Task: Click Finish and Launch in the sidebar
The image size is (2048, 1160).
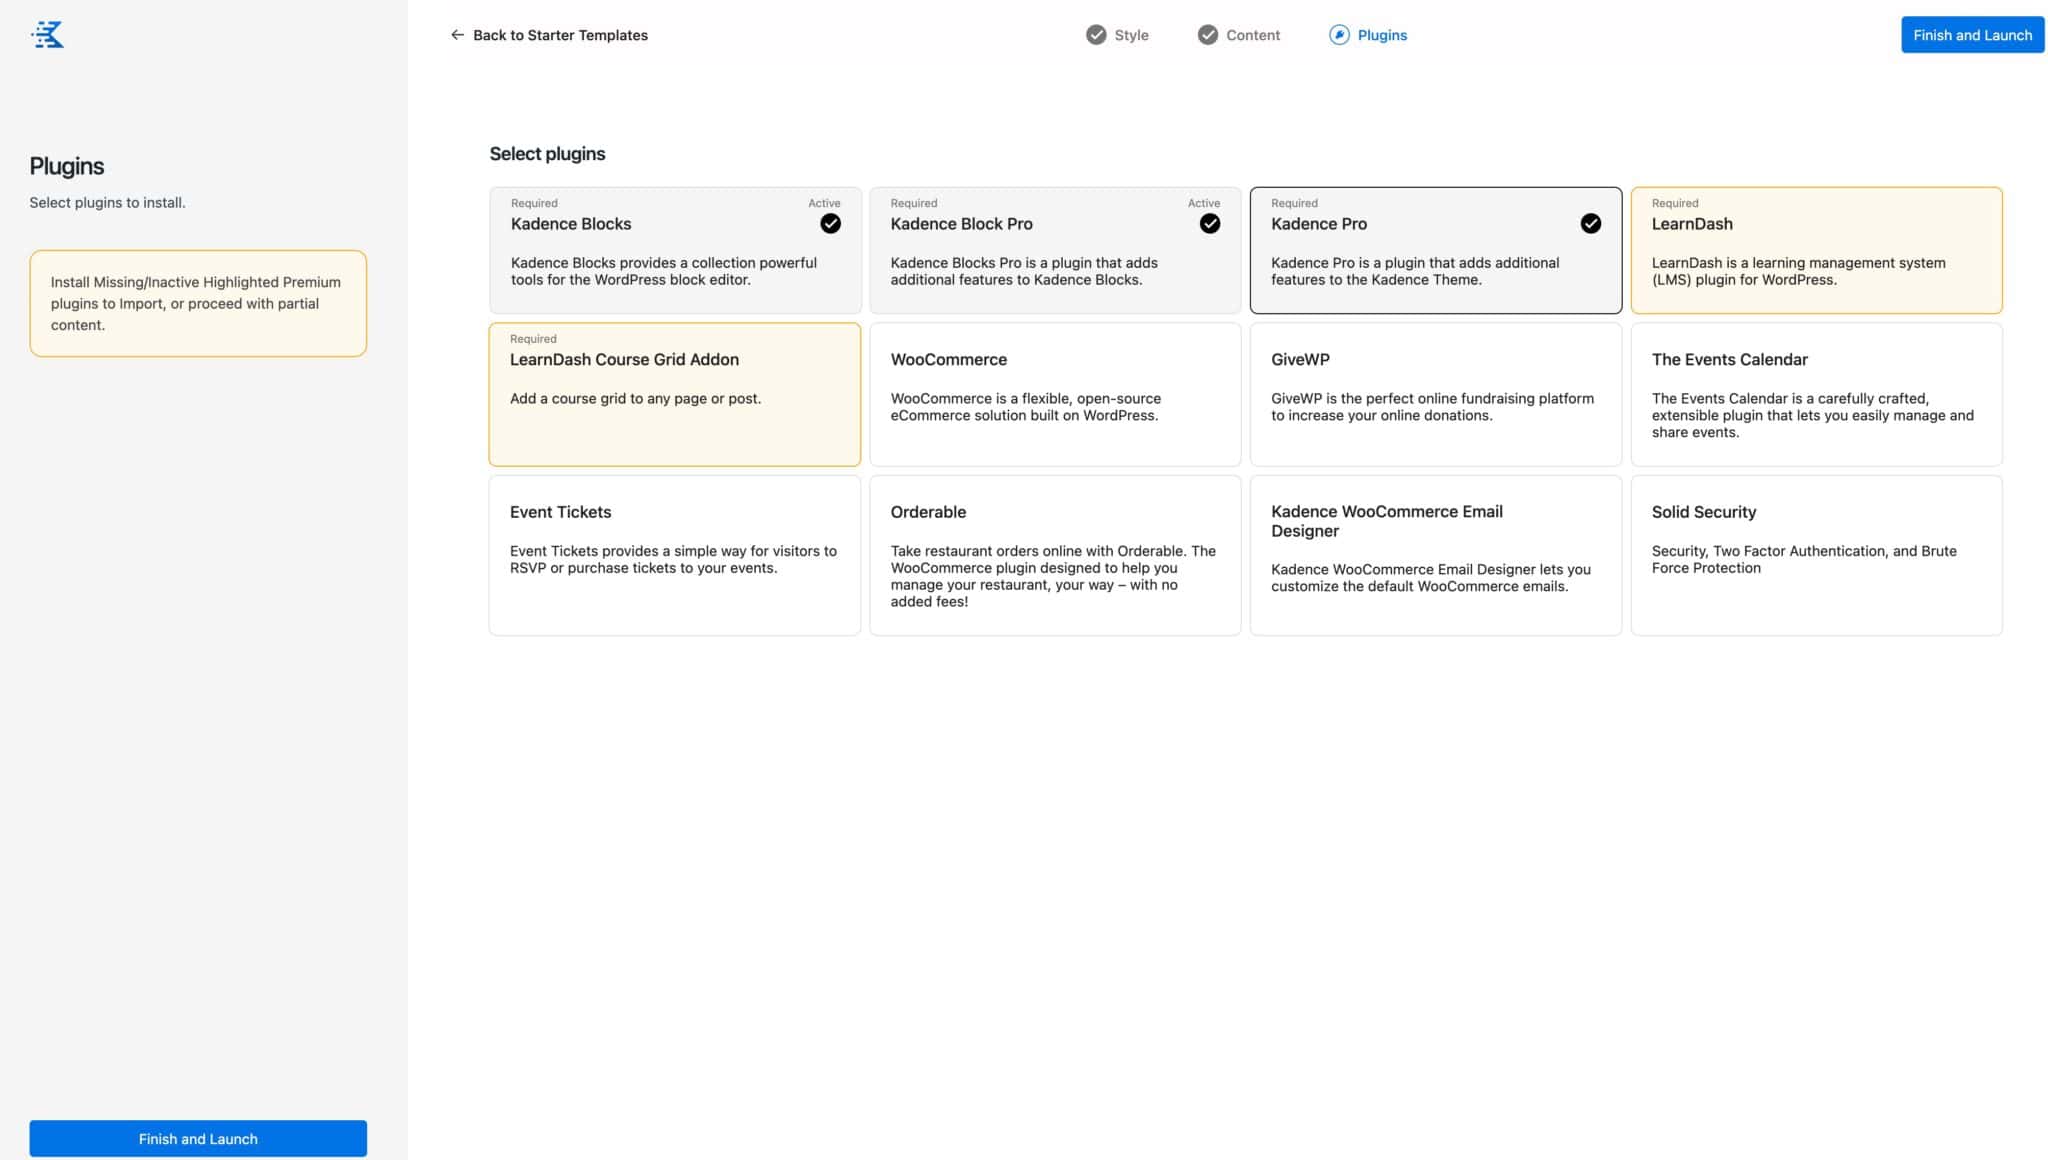Action: pos(197,1138)
